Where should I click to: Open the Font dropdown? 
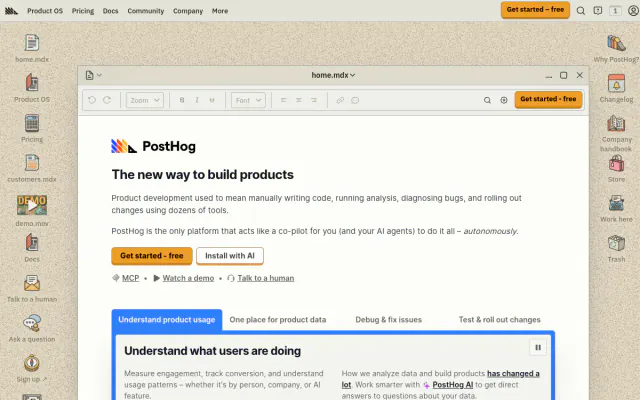(248, 100)
